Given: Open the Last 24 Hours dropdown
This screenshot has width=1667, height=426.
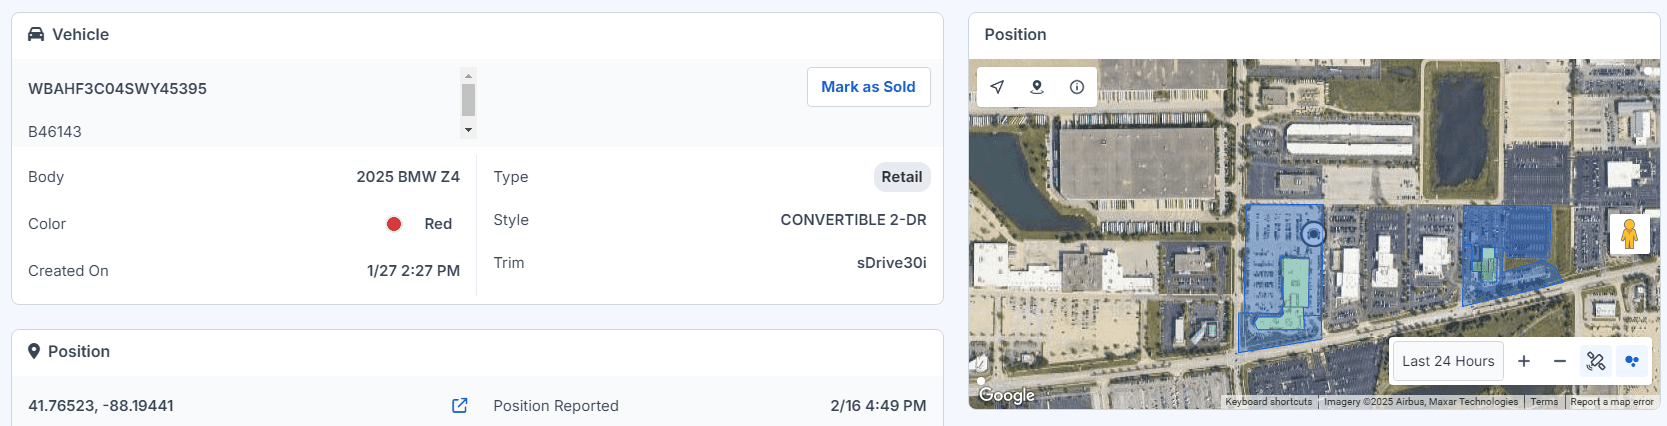Looking at the screenshot, I should [1448, 361].
